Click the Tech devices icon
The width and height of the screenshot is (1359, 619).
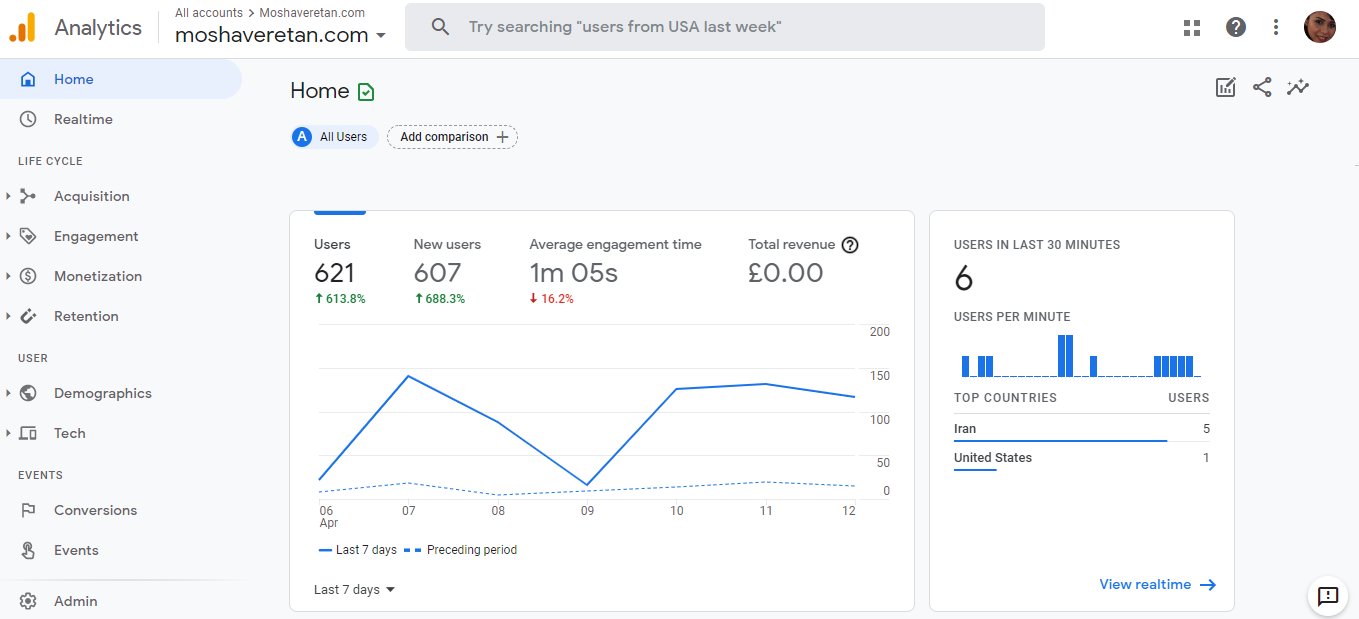point(28,433)
